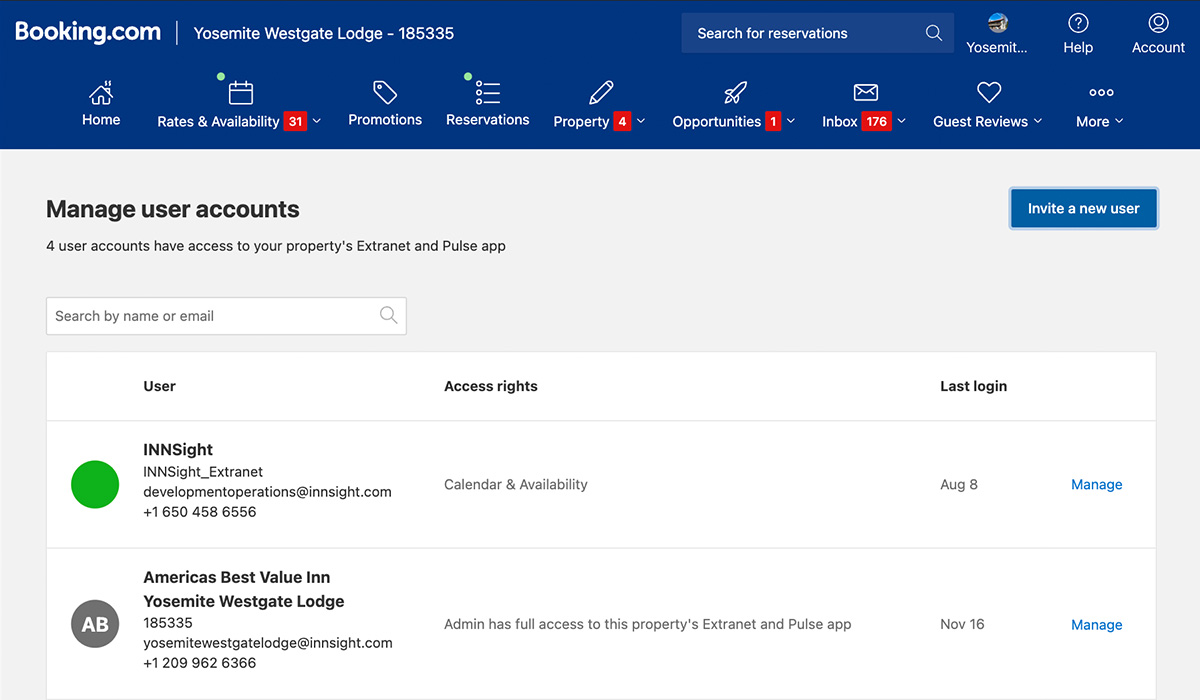Click the Guest Reviews heart icon
This screenshot has height=700, width=1200.
pos(989,93)
